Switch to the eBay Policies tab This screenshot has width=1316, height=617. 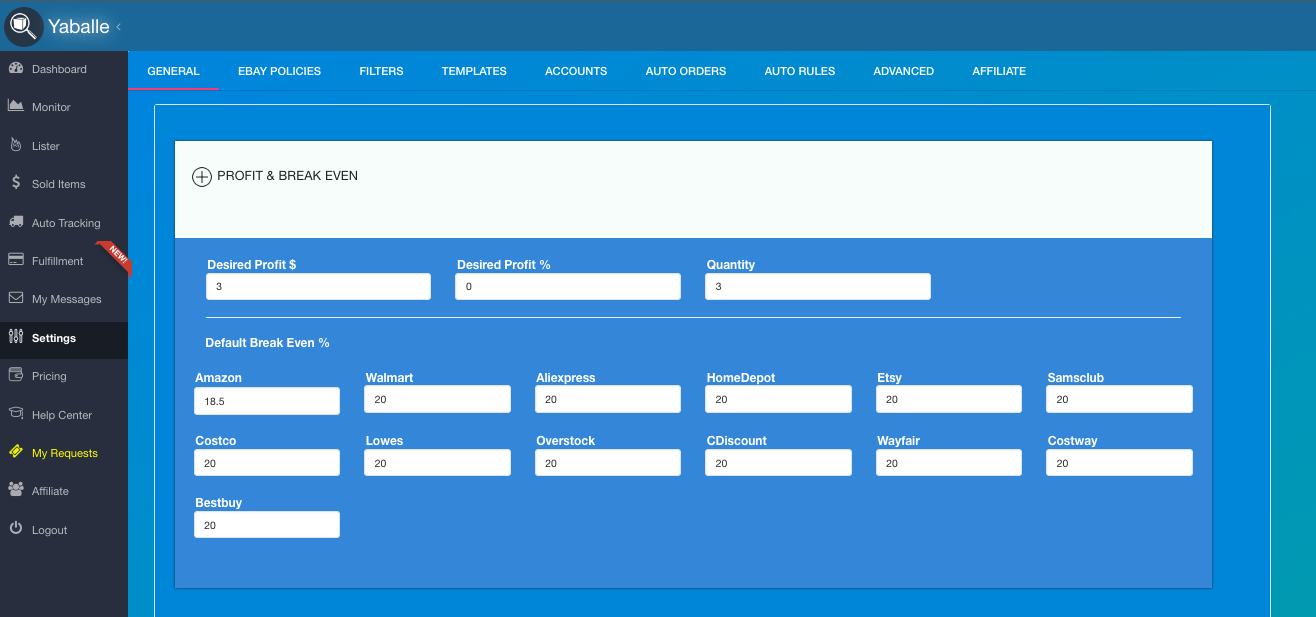coord(279,71)
